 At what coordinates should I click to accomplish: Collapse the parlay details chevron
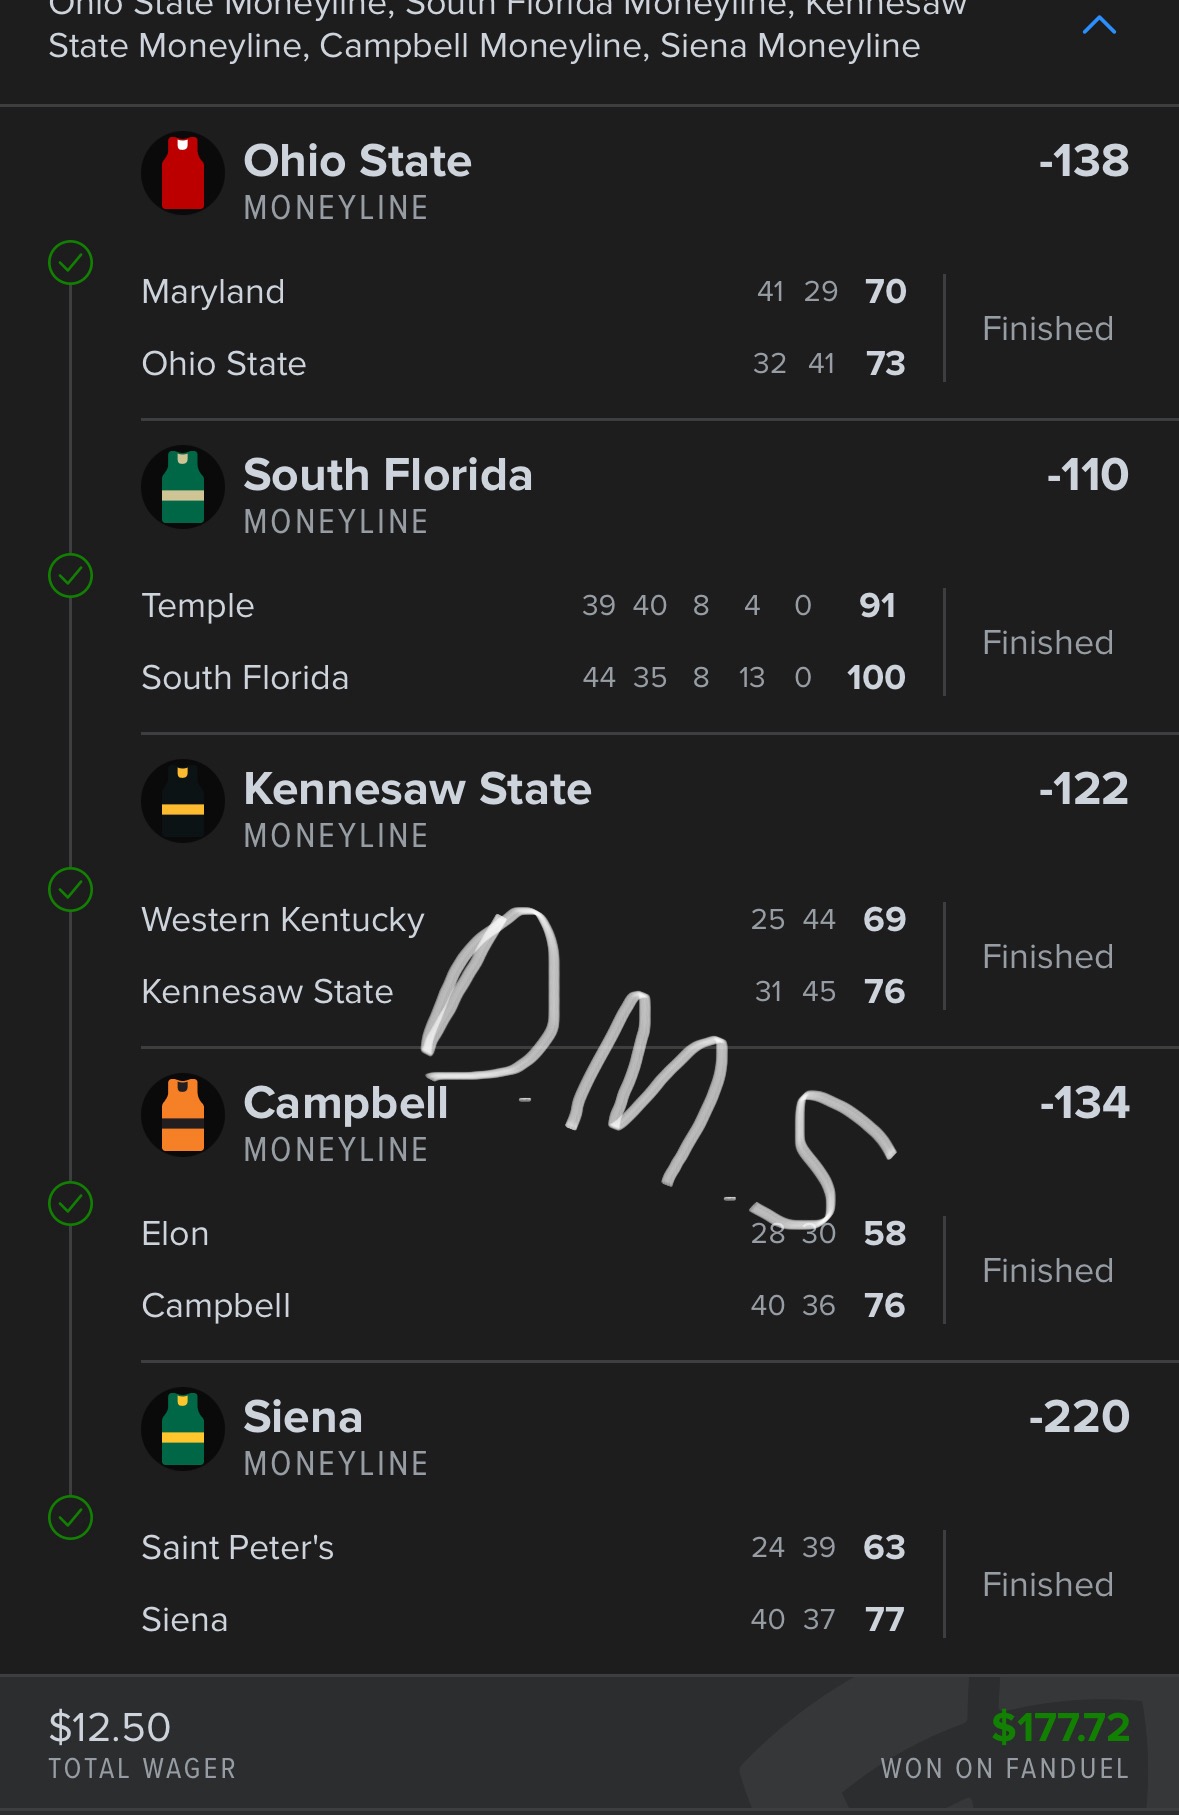1098,26
